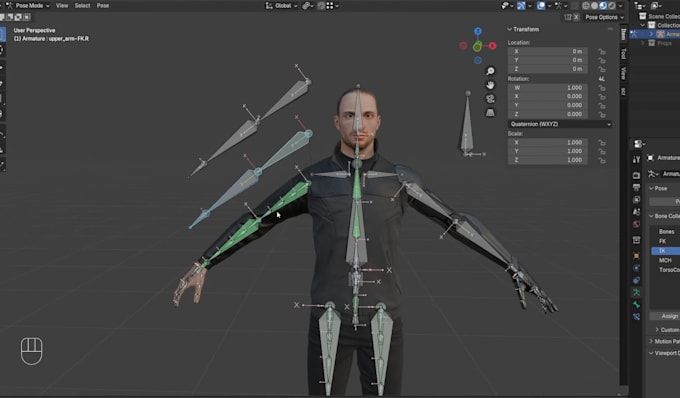Viewport: 680px width, 398px height.
Task: Enable wireframe viewport shading
Action: (x=586, y=6)
